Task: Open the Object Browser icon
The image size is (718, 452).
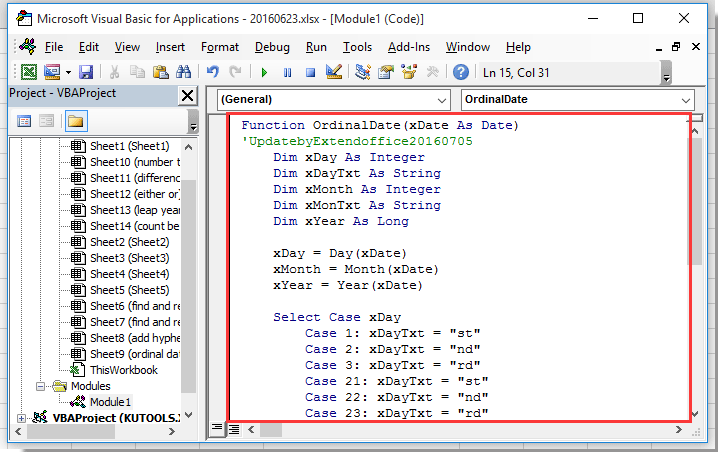Action: pos(409,72)
